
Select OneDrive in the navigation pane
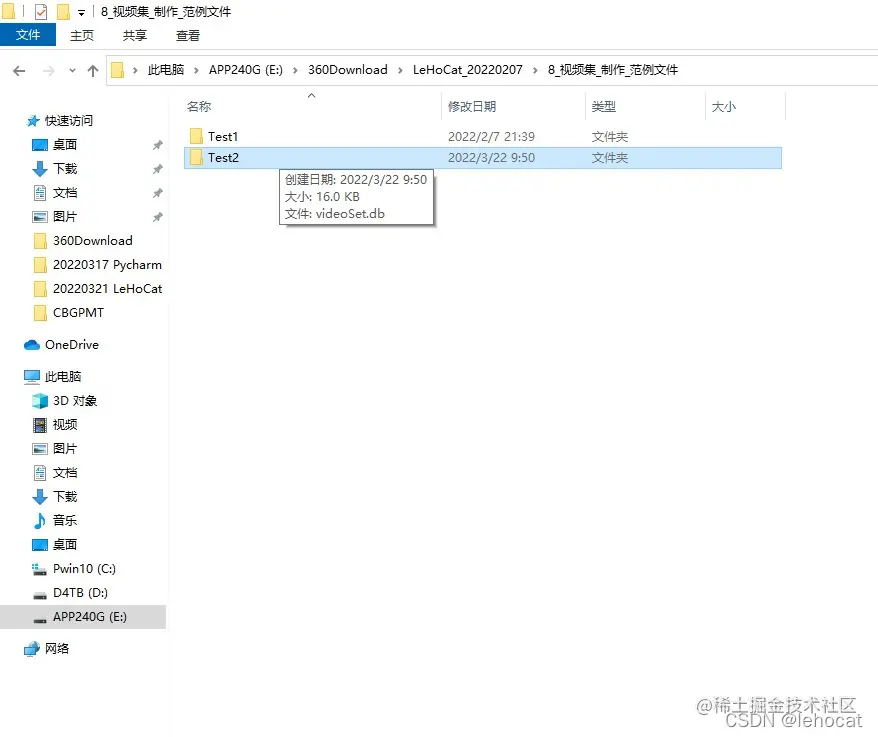click(x=70, y=344)
